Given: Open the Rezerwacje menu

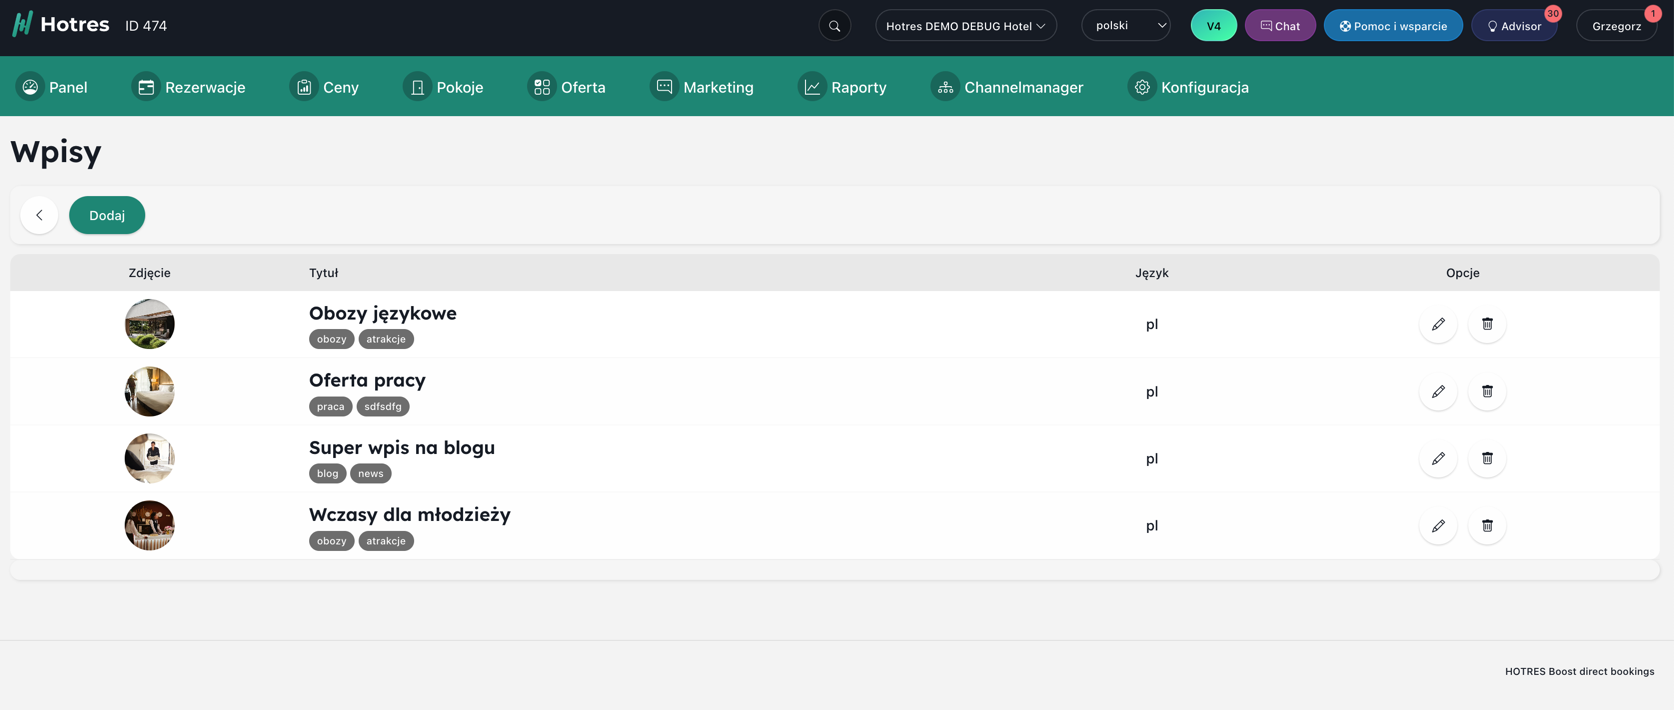Looking at the screenshot, I should point(189,87).
